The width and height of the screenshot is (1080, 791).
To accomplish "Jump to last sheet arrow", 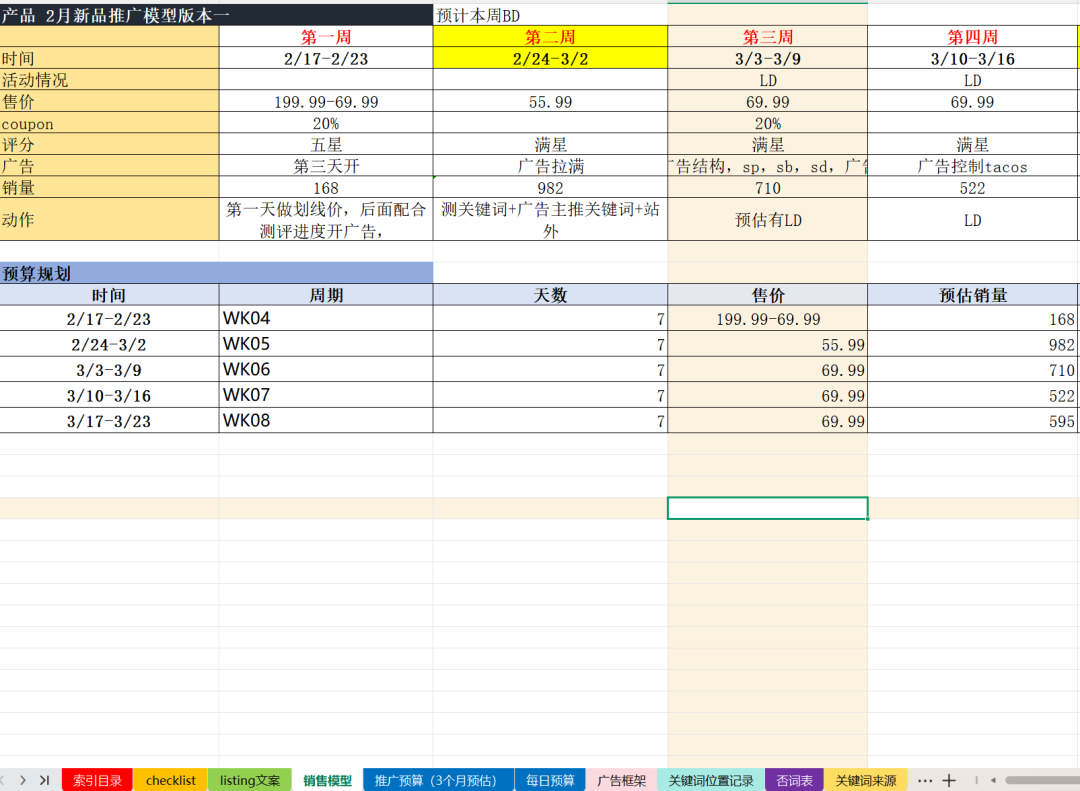I will [x=45, y=780].
